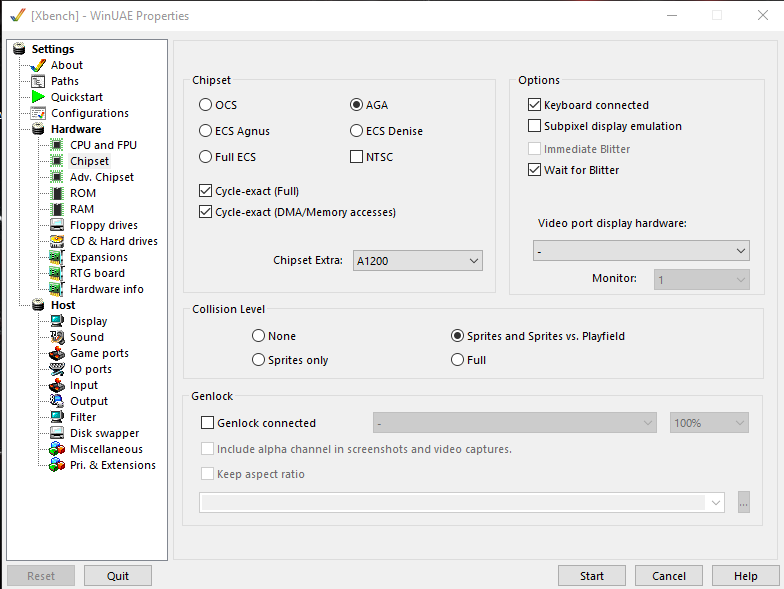Click the Sound speaker icon

pyautogui.click(x=57, y=337)
